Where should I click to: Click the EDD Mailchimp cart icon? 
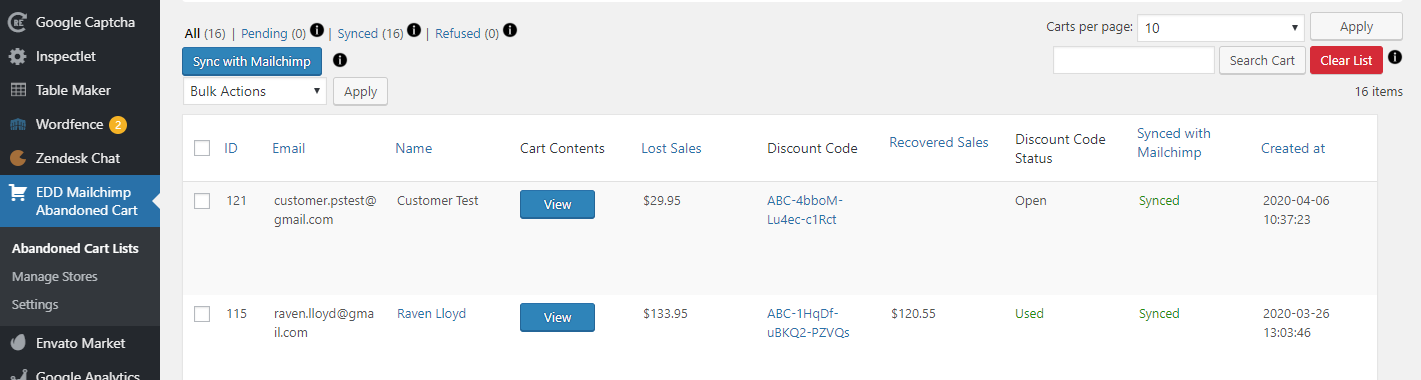[18, 192]
